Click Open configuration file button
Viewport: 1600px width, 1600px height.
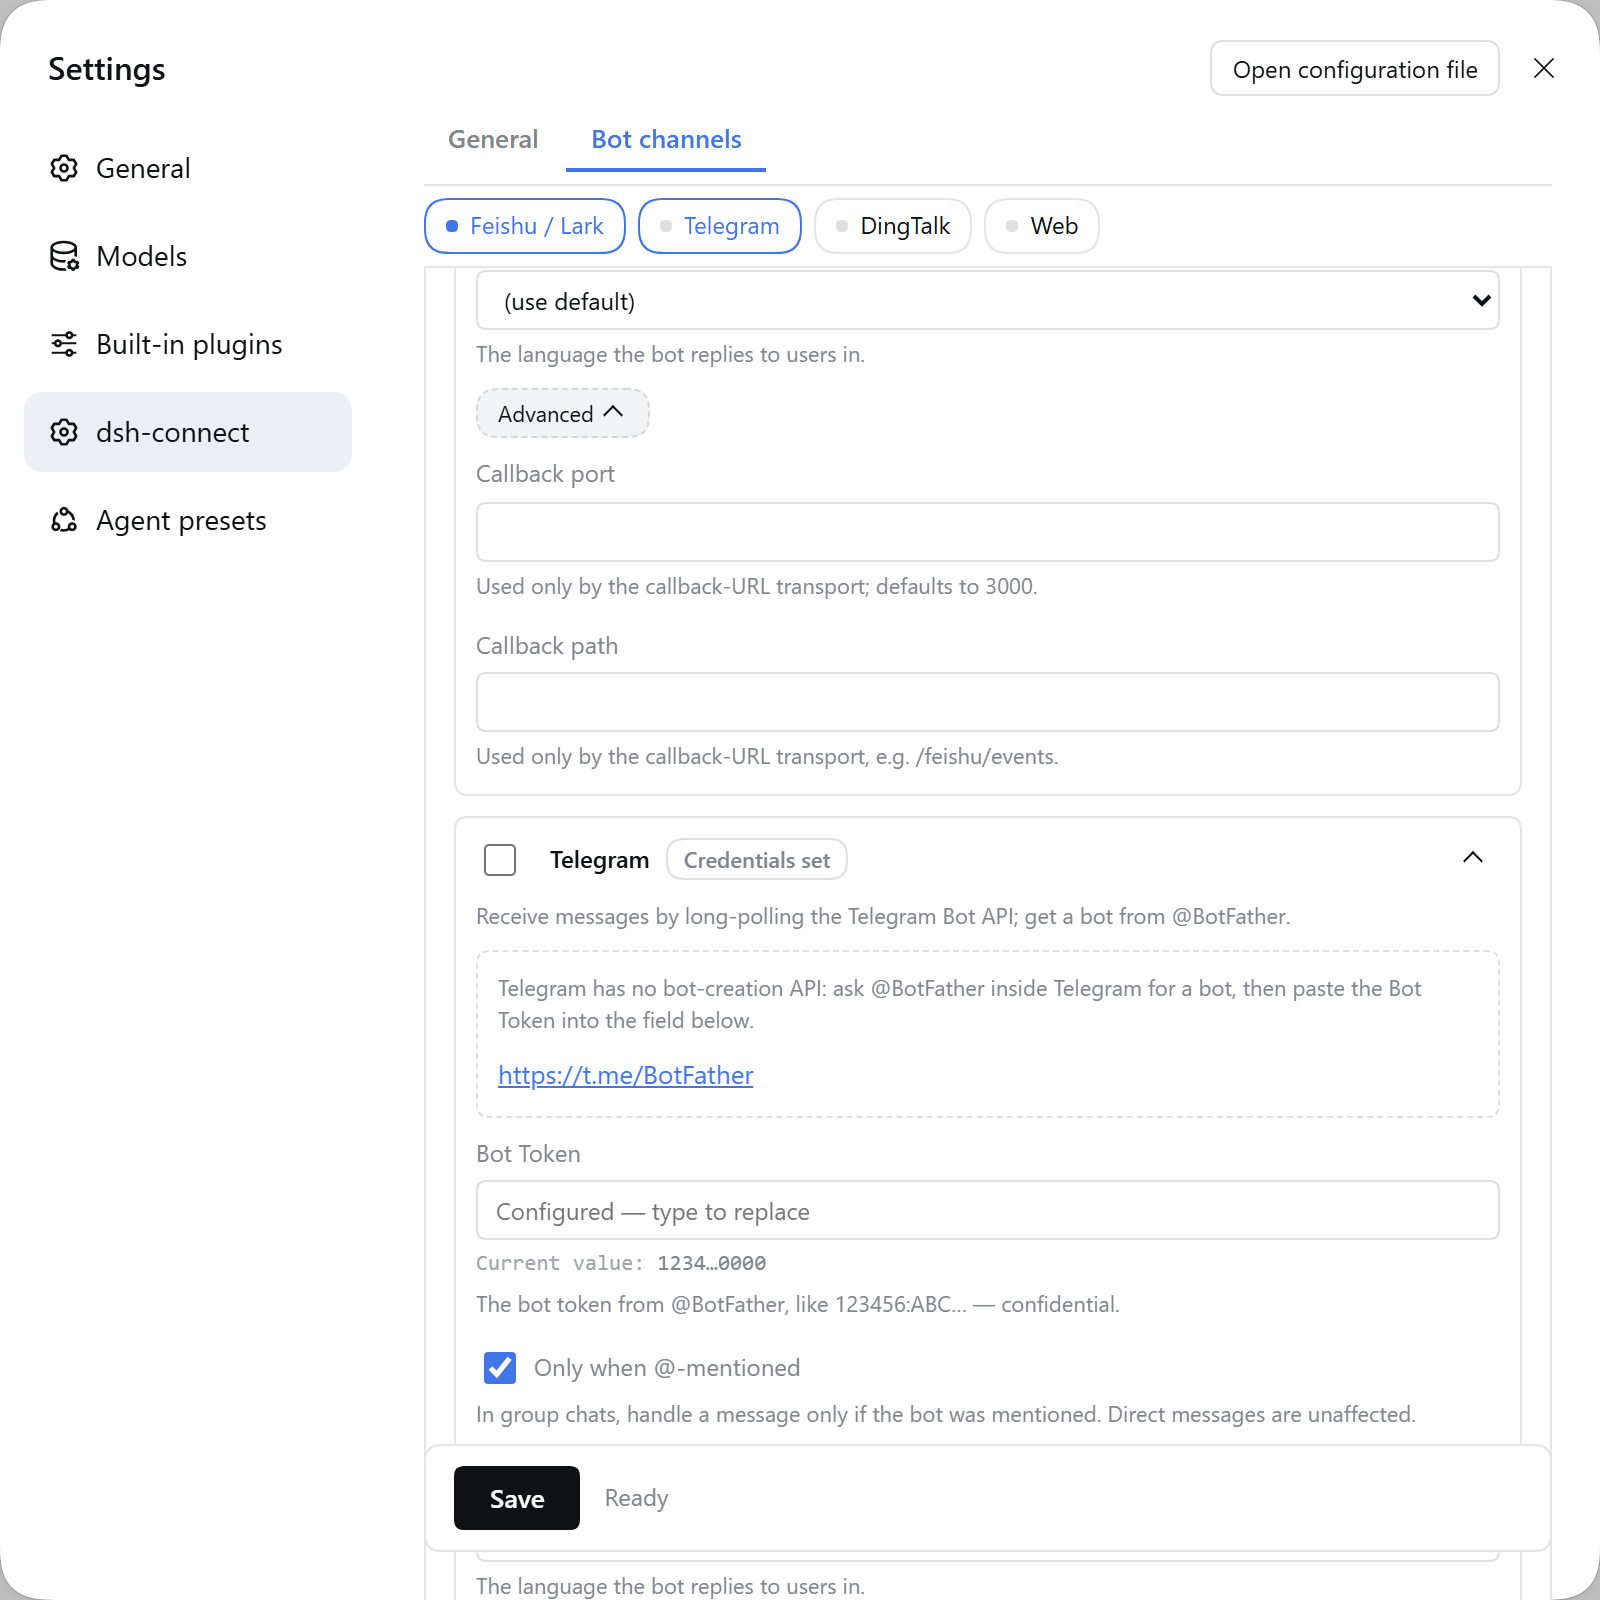coord(1355,69)
